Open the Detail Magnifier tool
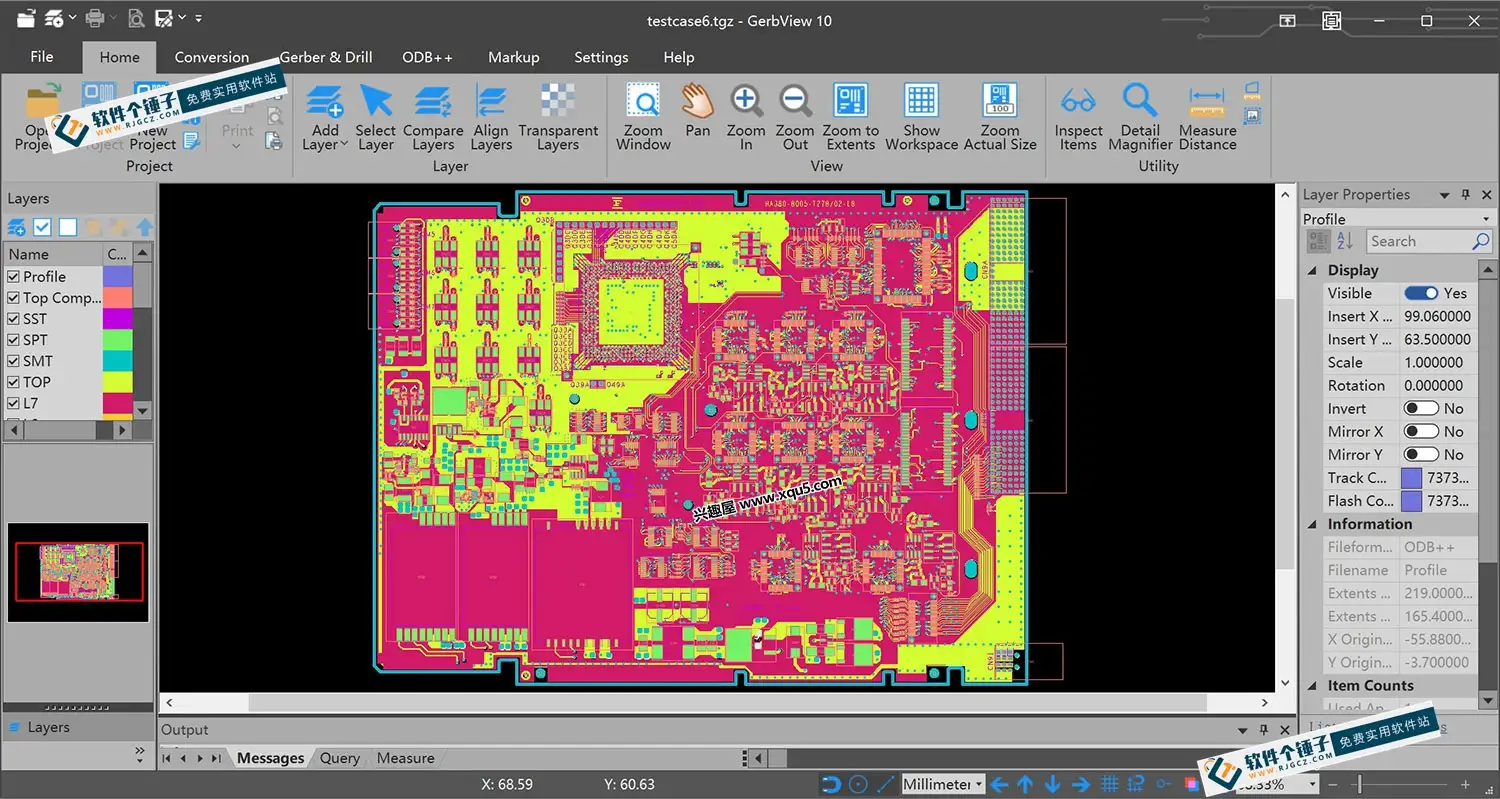The height and width of the screenshot is (799, 1500). 1140,116
